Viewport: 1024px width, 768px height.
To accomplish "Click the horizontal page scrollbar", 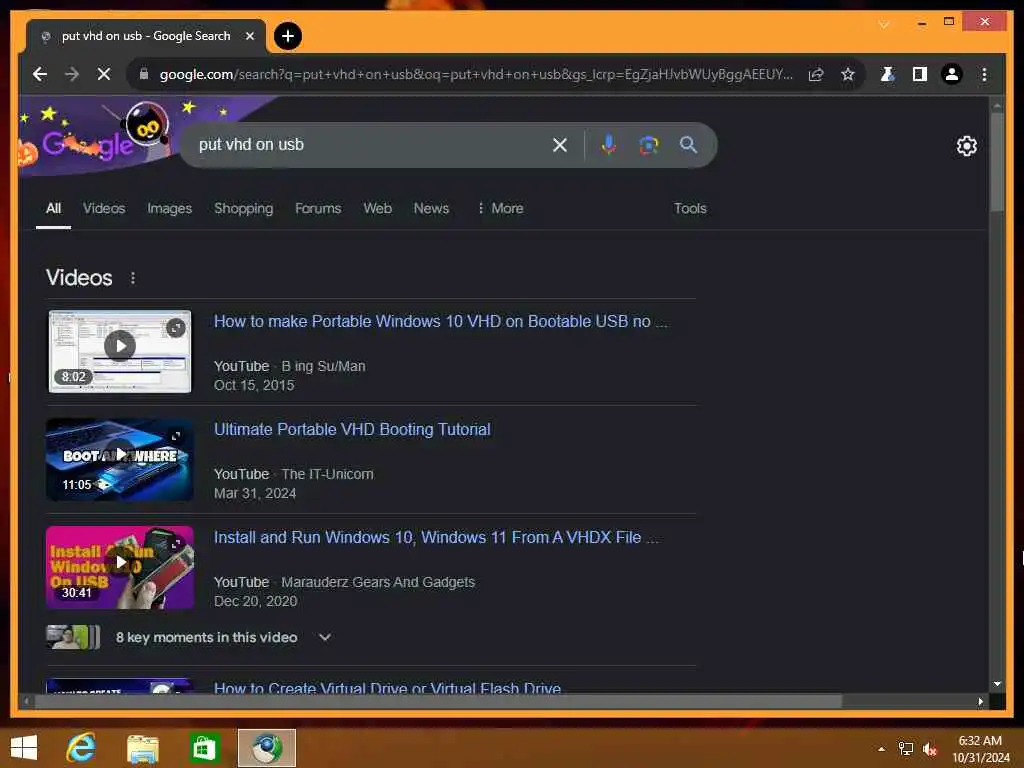I will pos(438,701).
